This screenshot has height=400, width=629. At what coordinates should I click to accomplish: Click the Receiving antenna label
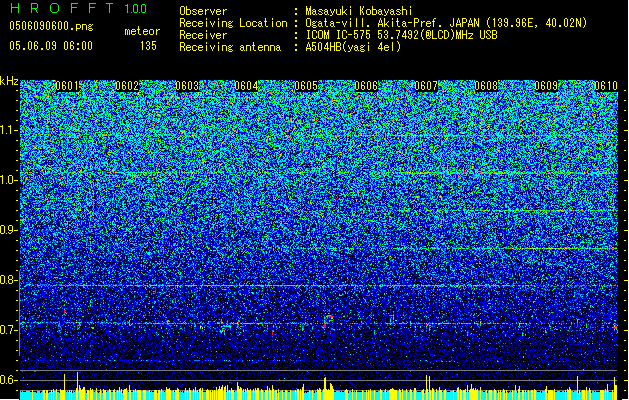click(230, 47)
